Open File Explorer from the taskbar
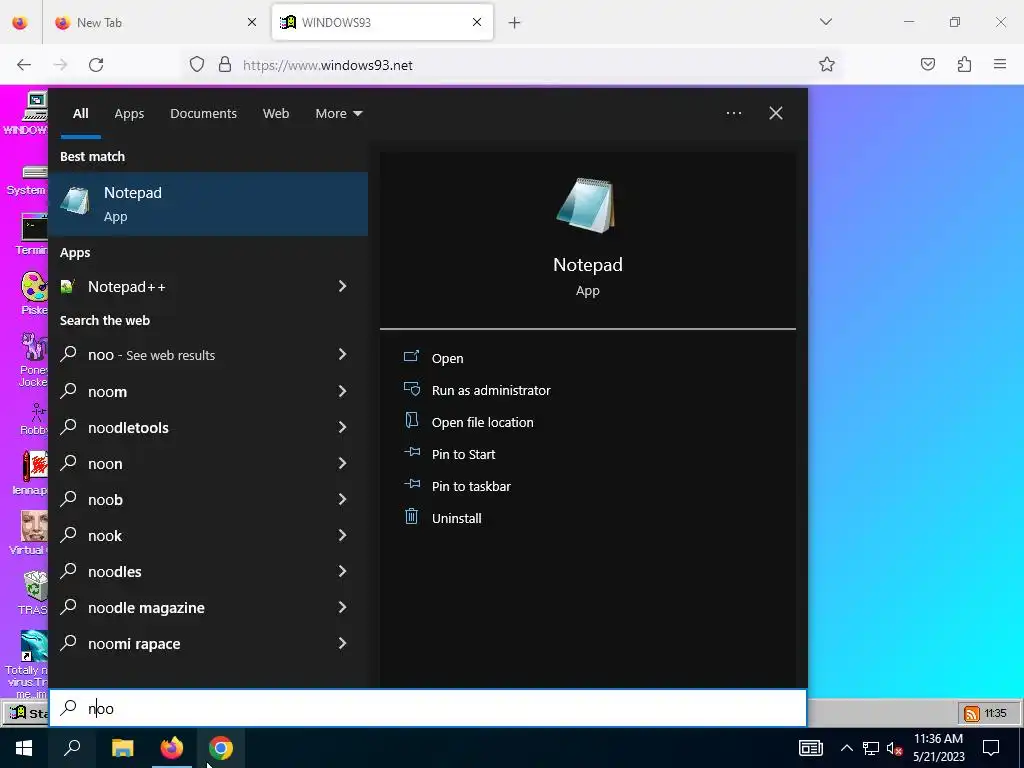Viewport: 1024px width, 768px height. click(122, 748)
